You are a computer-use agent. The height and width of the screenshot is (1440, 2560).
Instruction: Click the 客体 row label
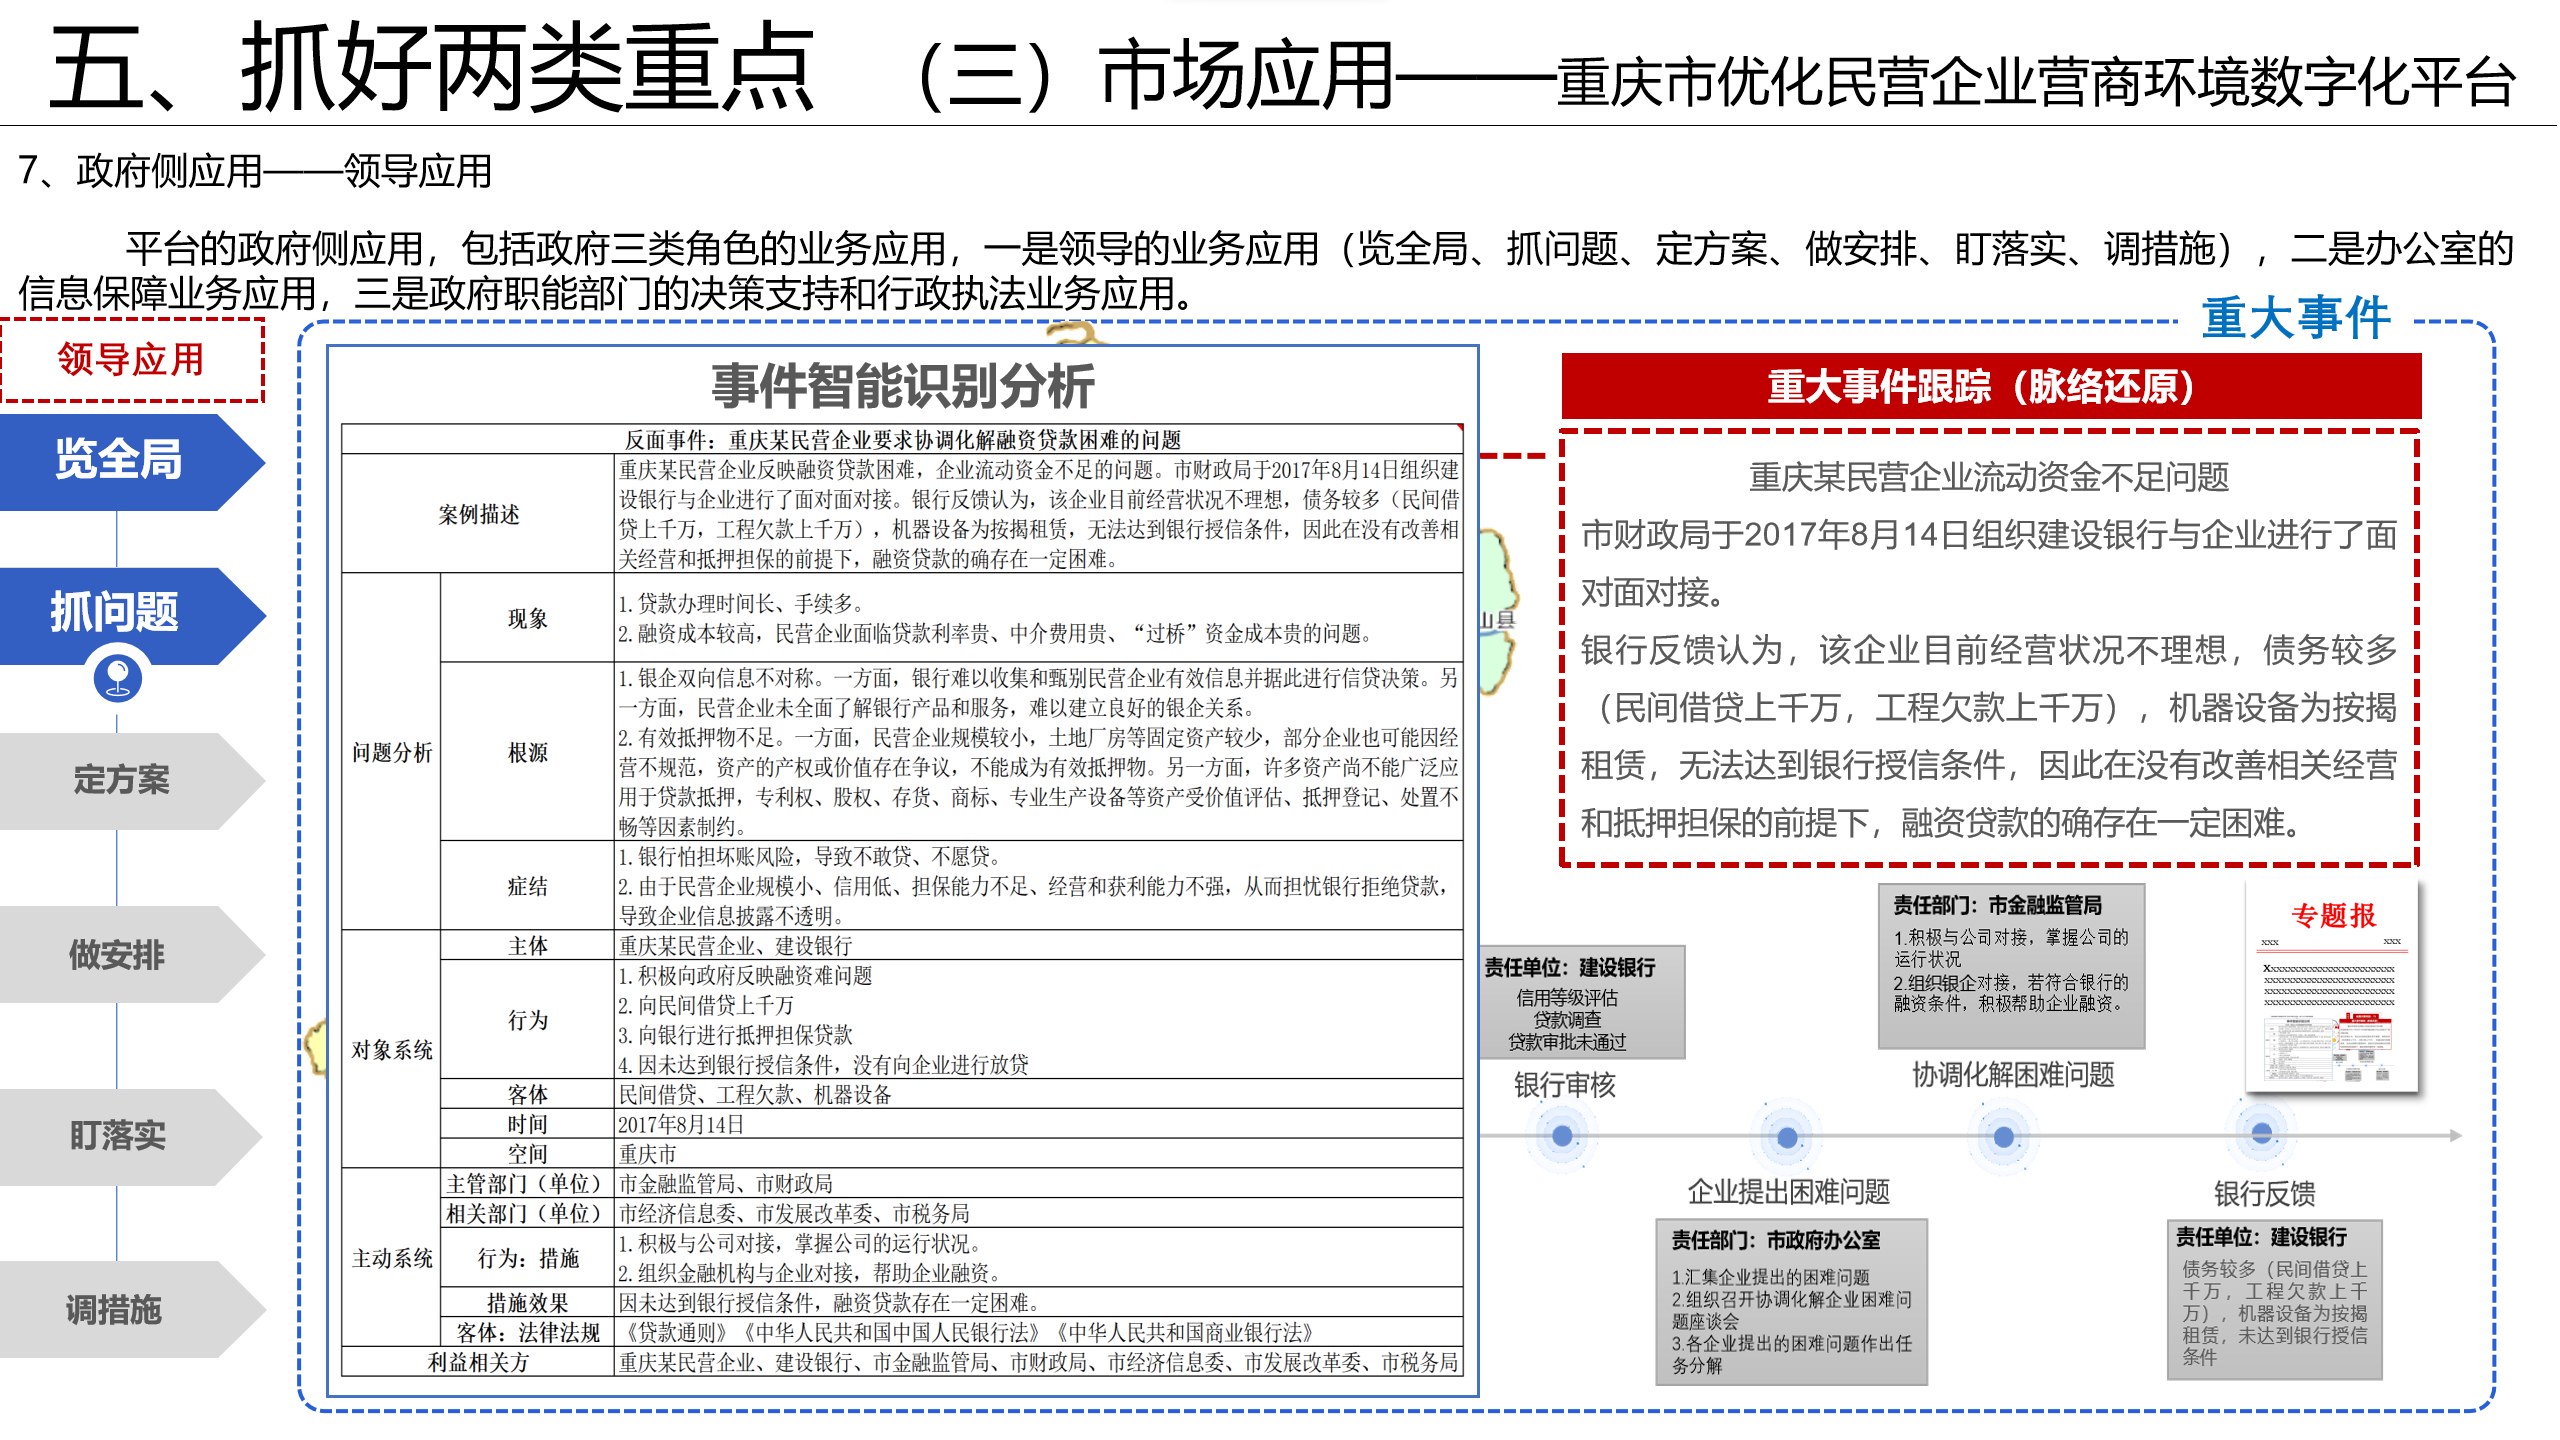528,1094
